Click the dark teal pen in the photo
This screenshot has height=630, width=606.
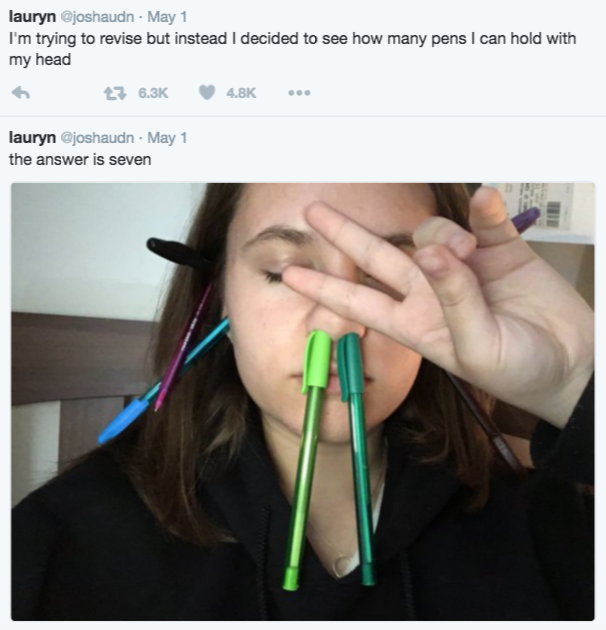tap(356, 460)
